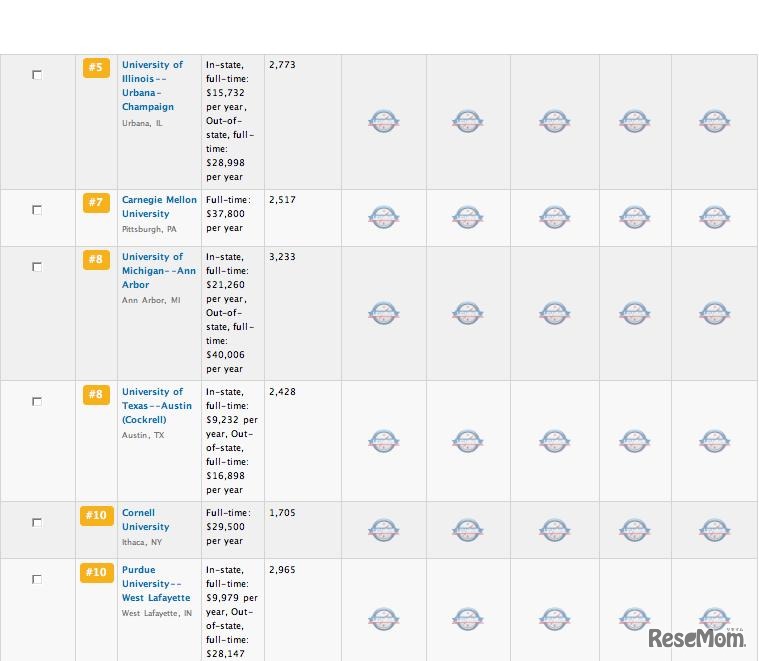The height and width of the screenshot is (661, 759).
Task: Open University of Illinois Urbana-Champaign link
Action: click(152, 86)
